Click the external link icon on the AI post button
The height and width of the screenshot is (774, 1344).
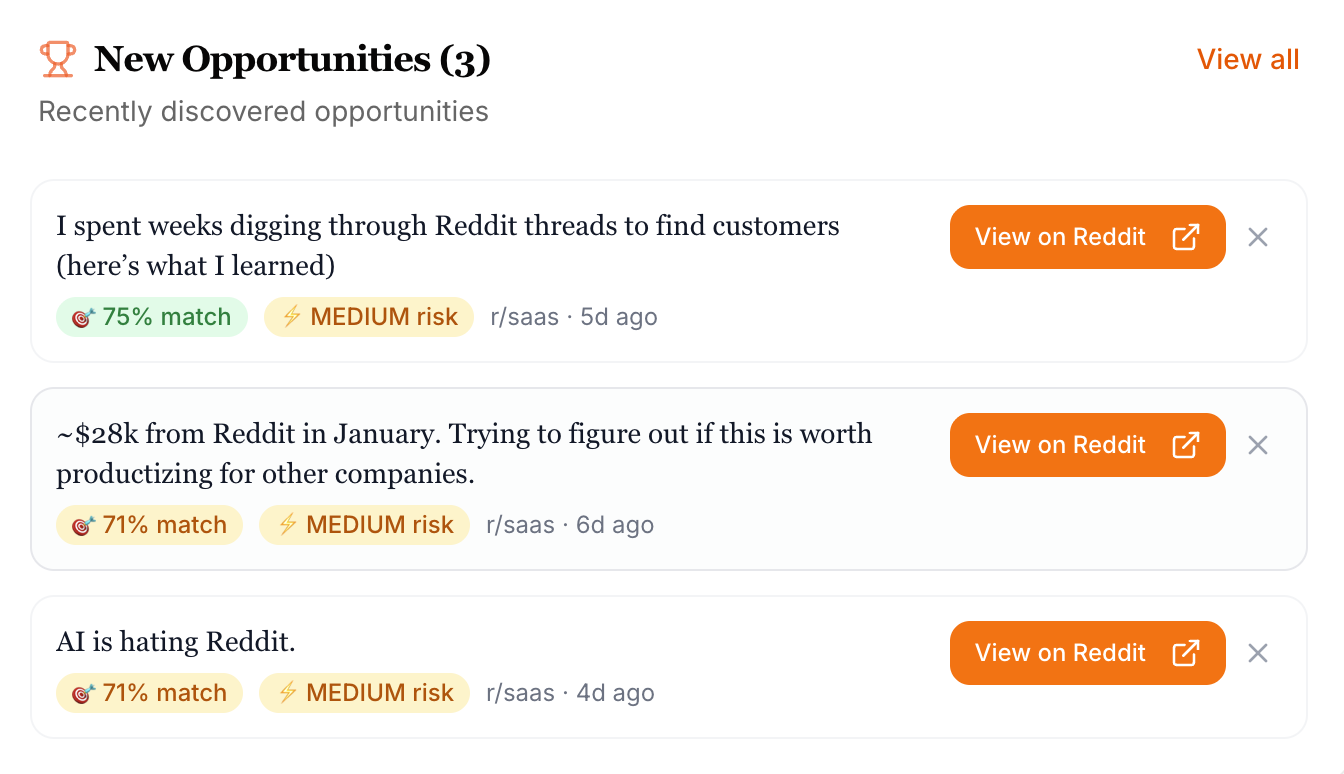pyautogui.click(x=1186, y=653)
